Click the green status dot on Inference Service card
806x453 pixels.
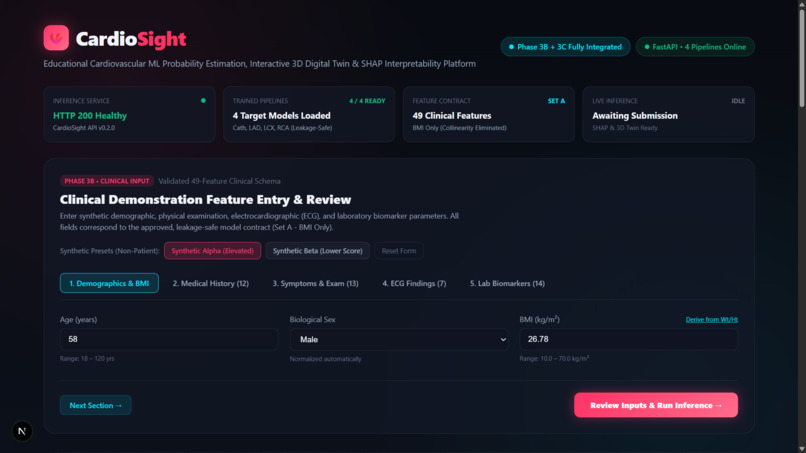[204, 101]
